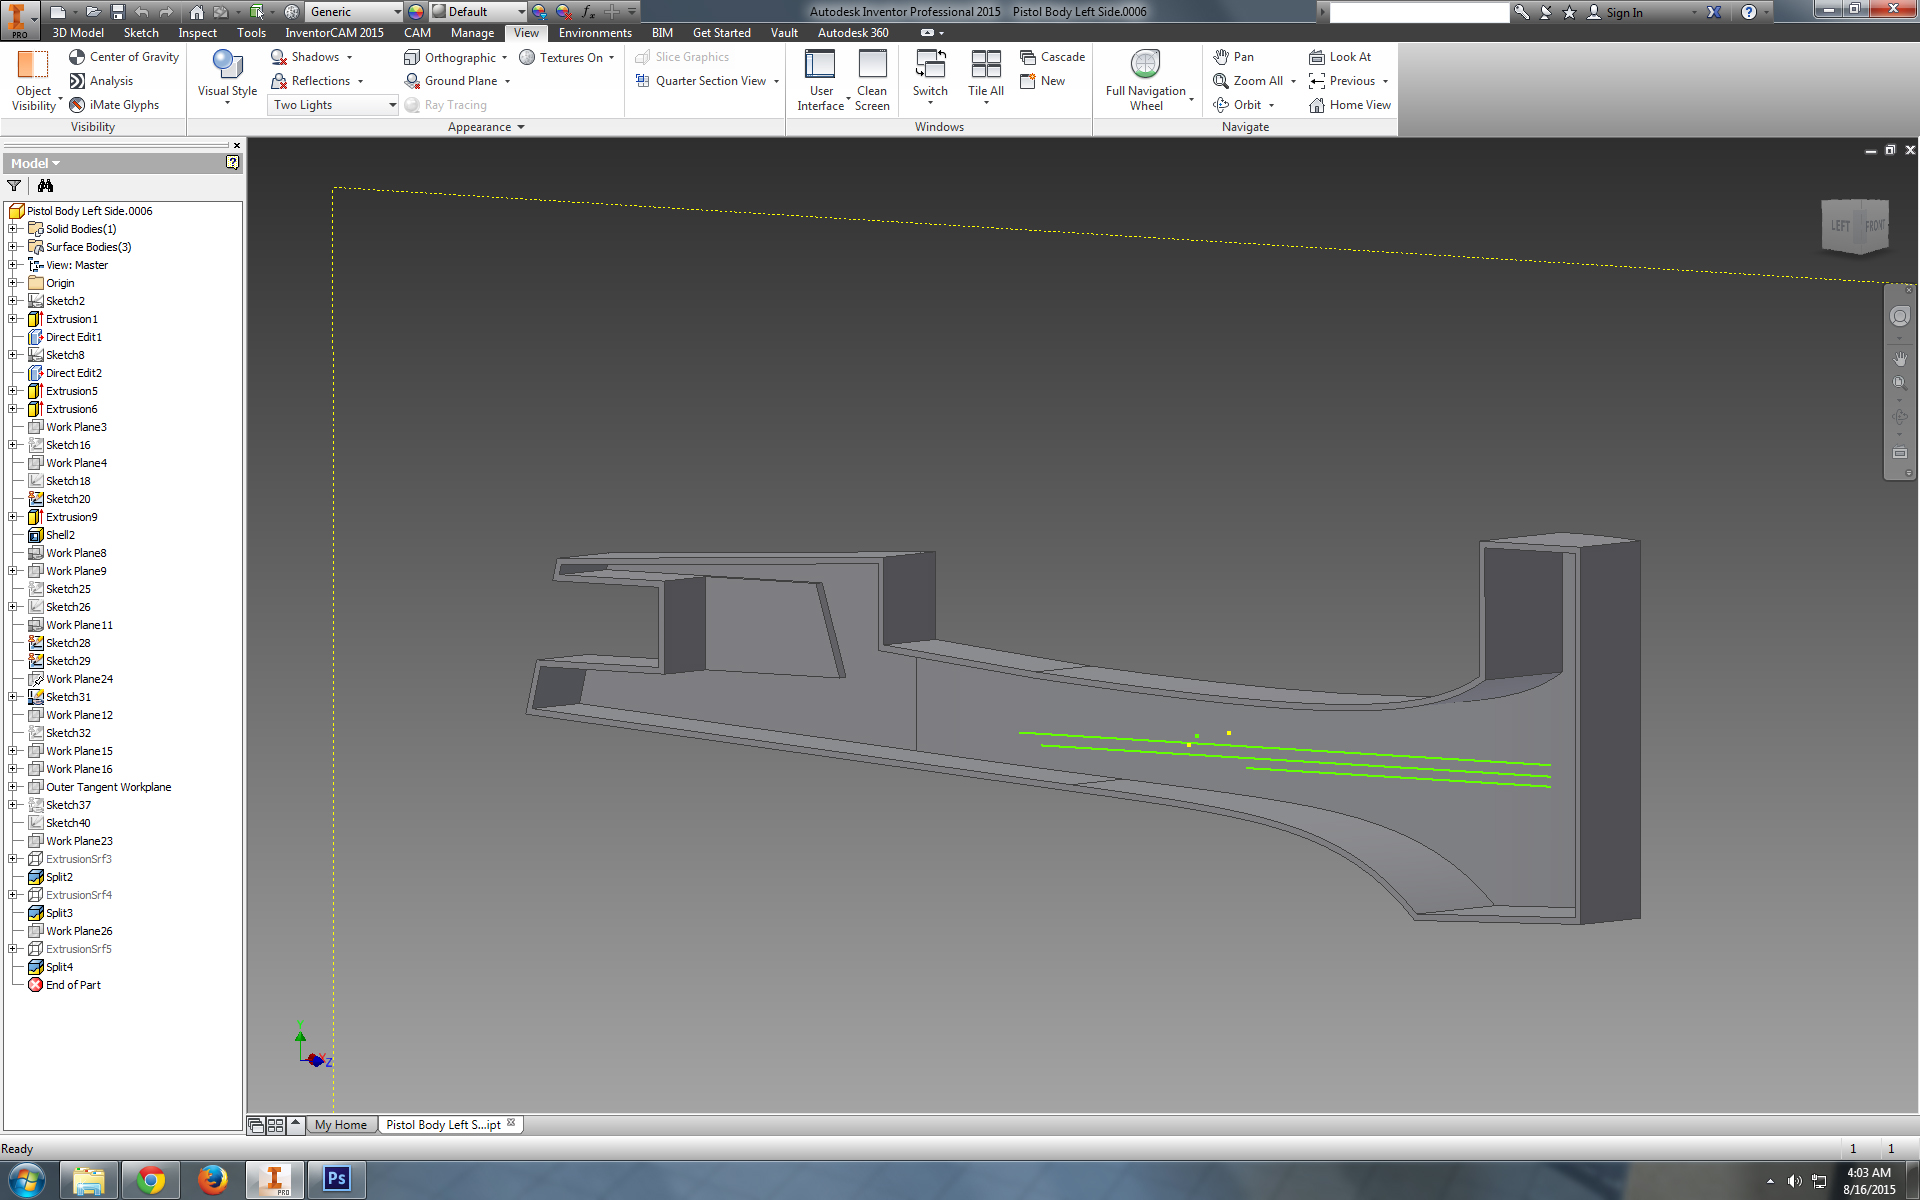Switch to the Inspect ribbon tab

point(197,33)
